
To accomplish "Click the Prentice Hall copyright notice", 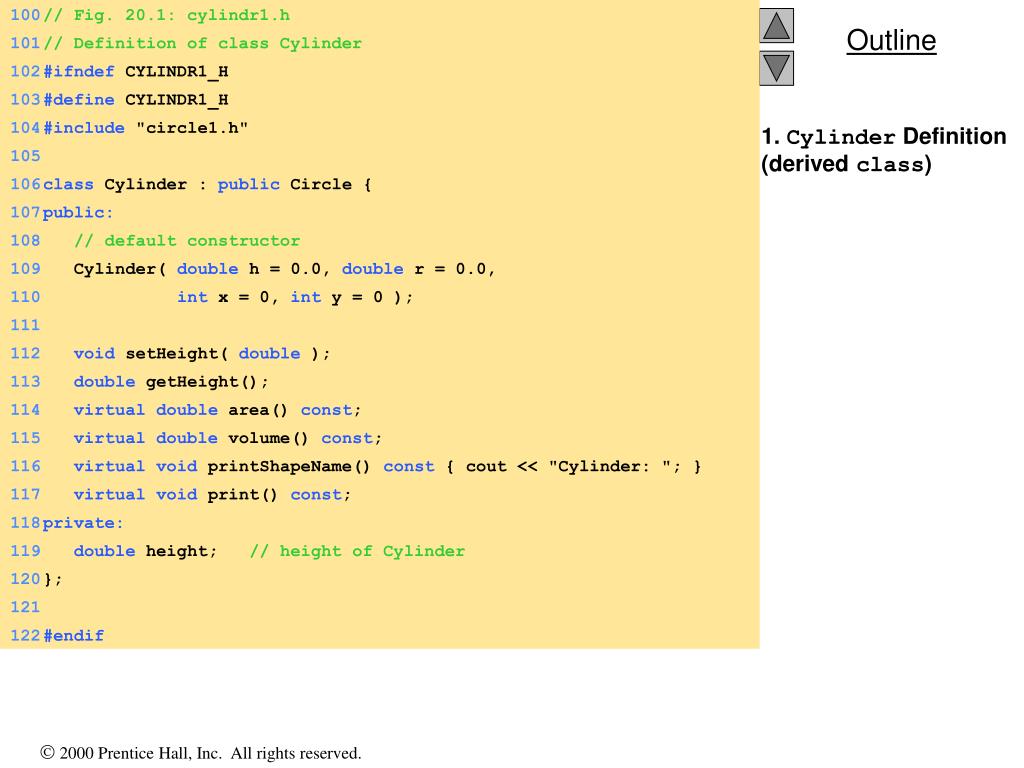I will tap(200, 753).
